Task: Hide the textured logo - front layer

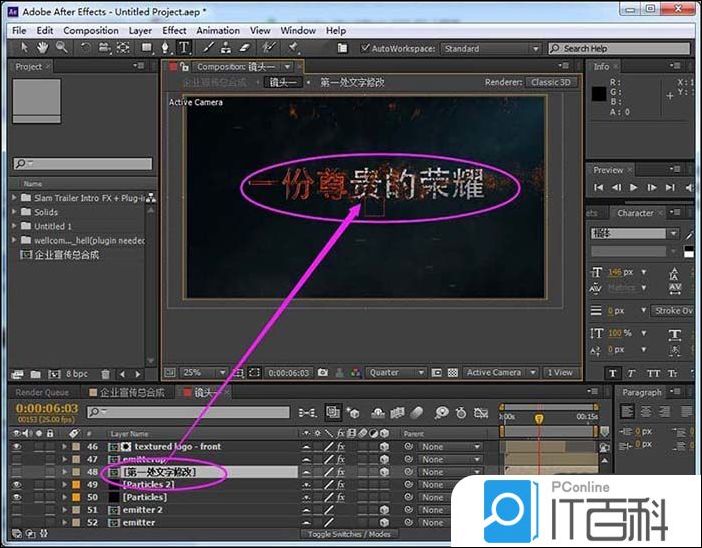Action: coord(16,446)
